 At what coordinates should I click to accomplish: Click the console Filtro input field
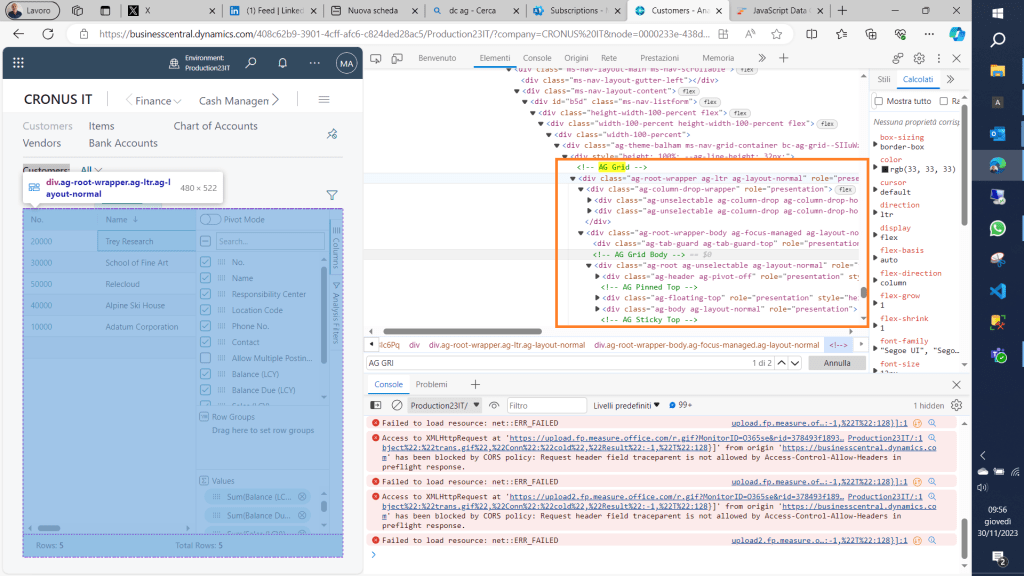(x=546, y=405)
